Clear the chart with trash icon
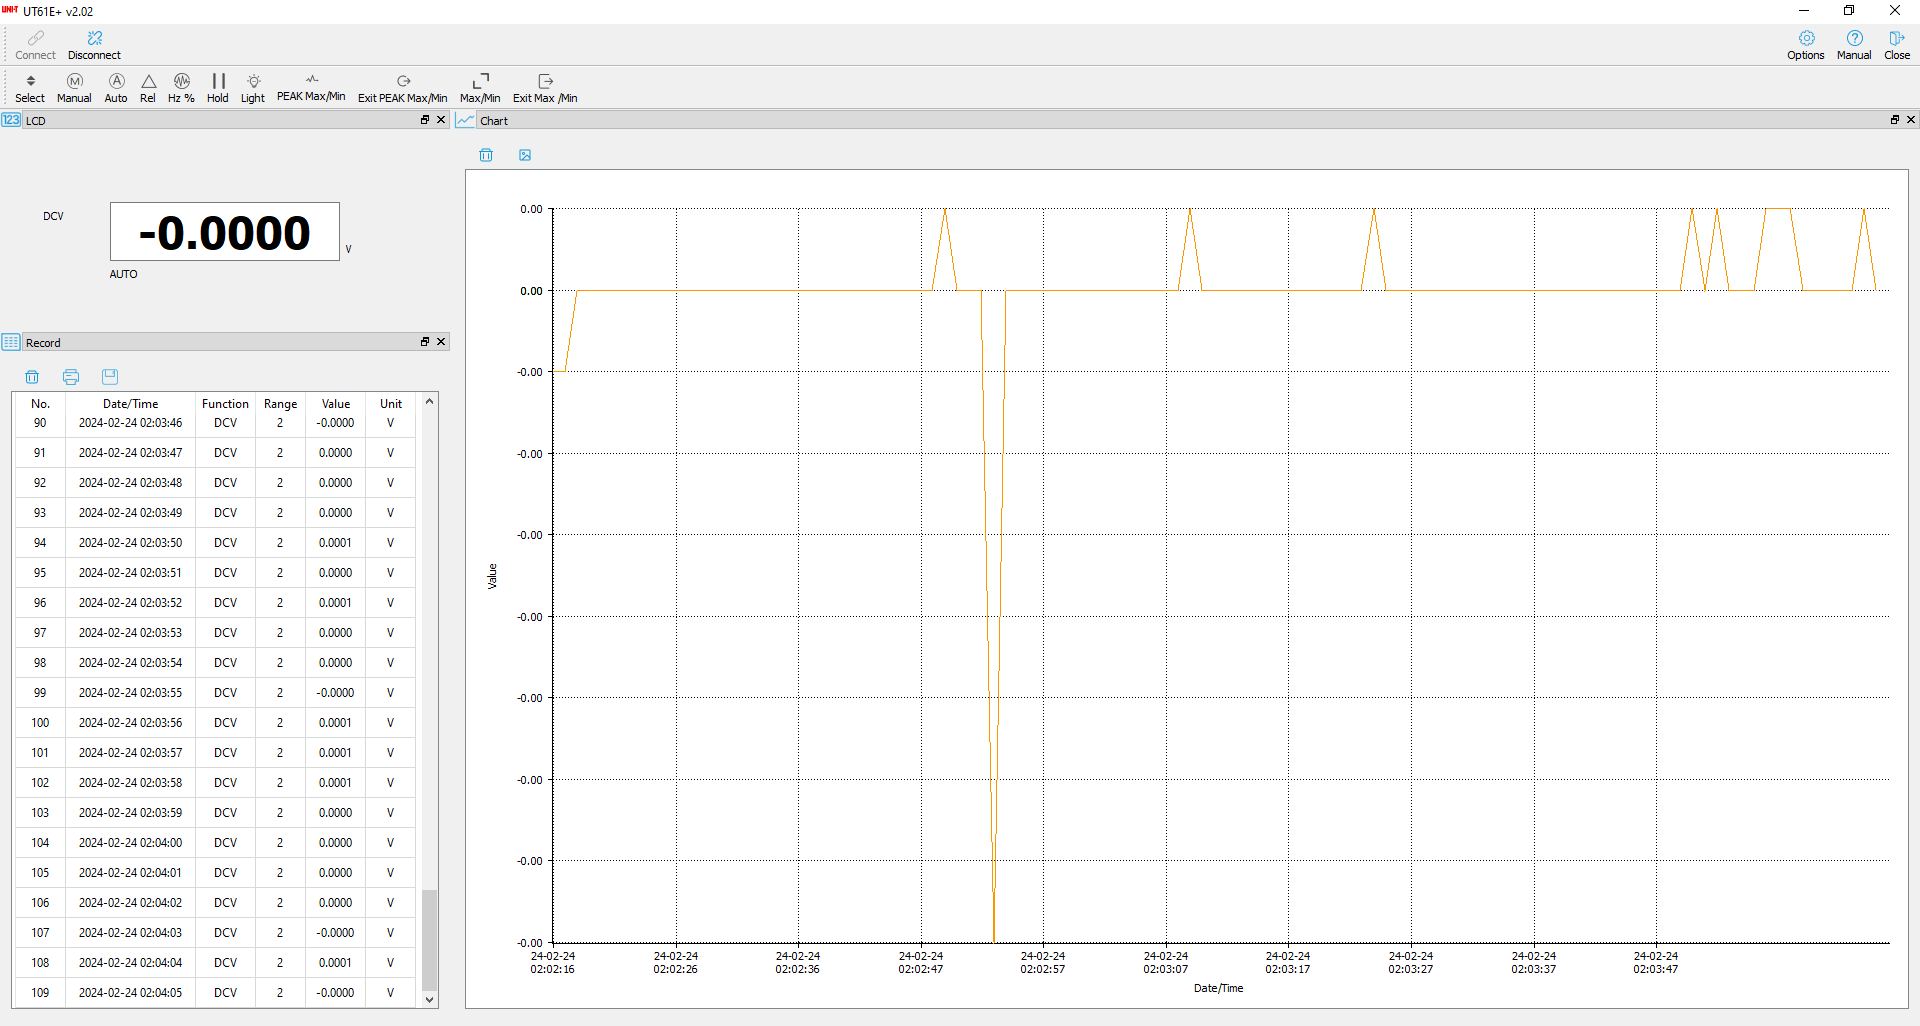This screenshot has width=1920, height=1026. [486, 155]
